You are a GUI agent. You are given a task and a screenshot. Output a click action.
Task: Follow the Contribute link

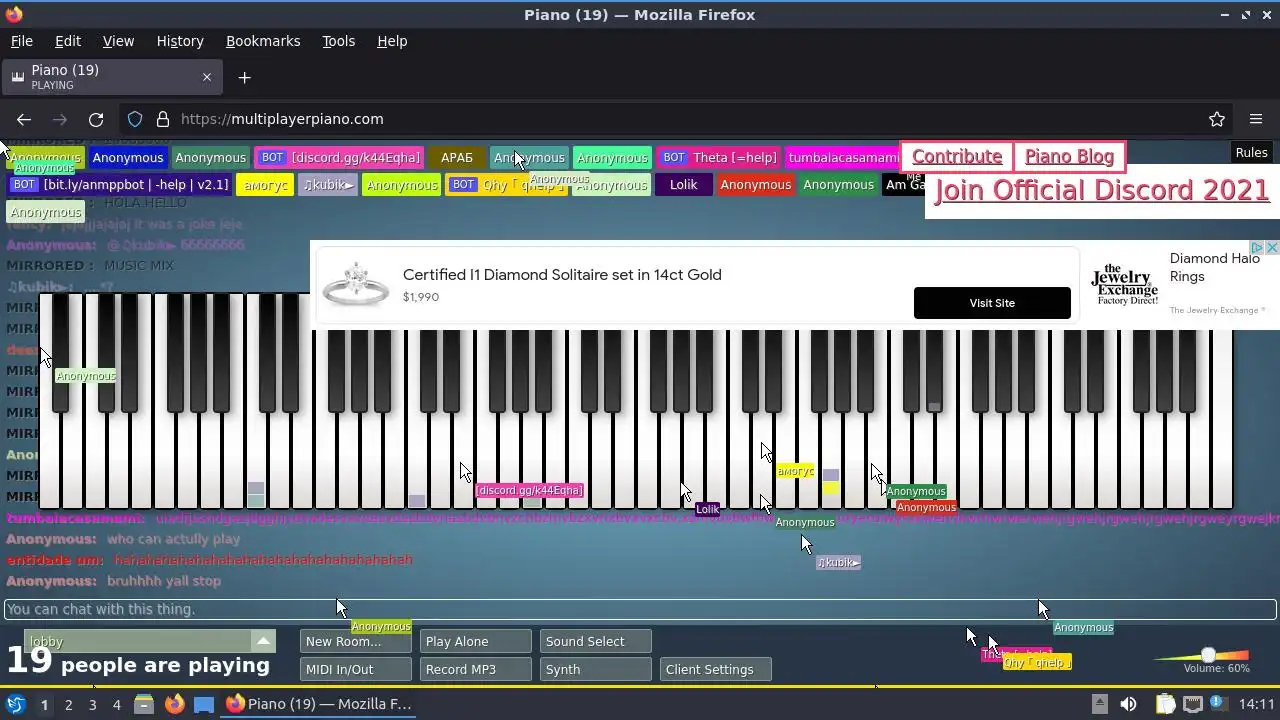click(957, 156)
